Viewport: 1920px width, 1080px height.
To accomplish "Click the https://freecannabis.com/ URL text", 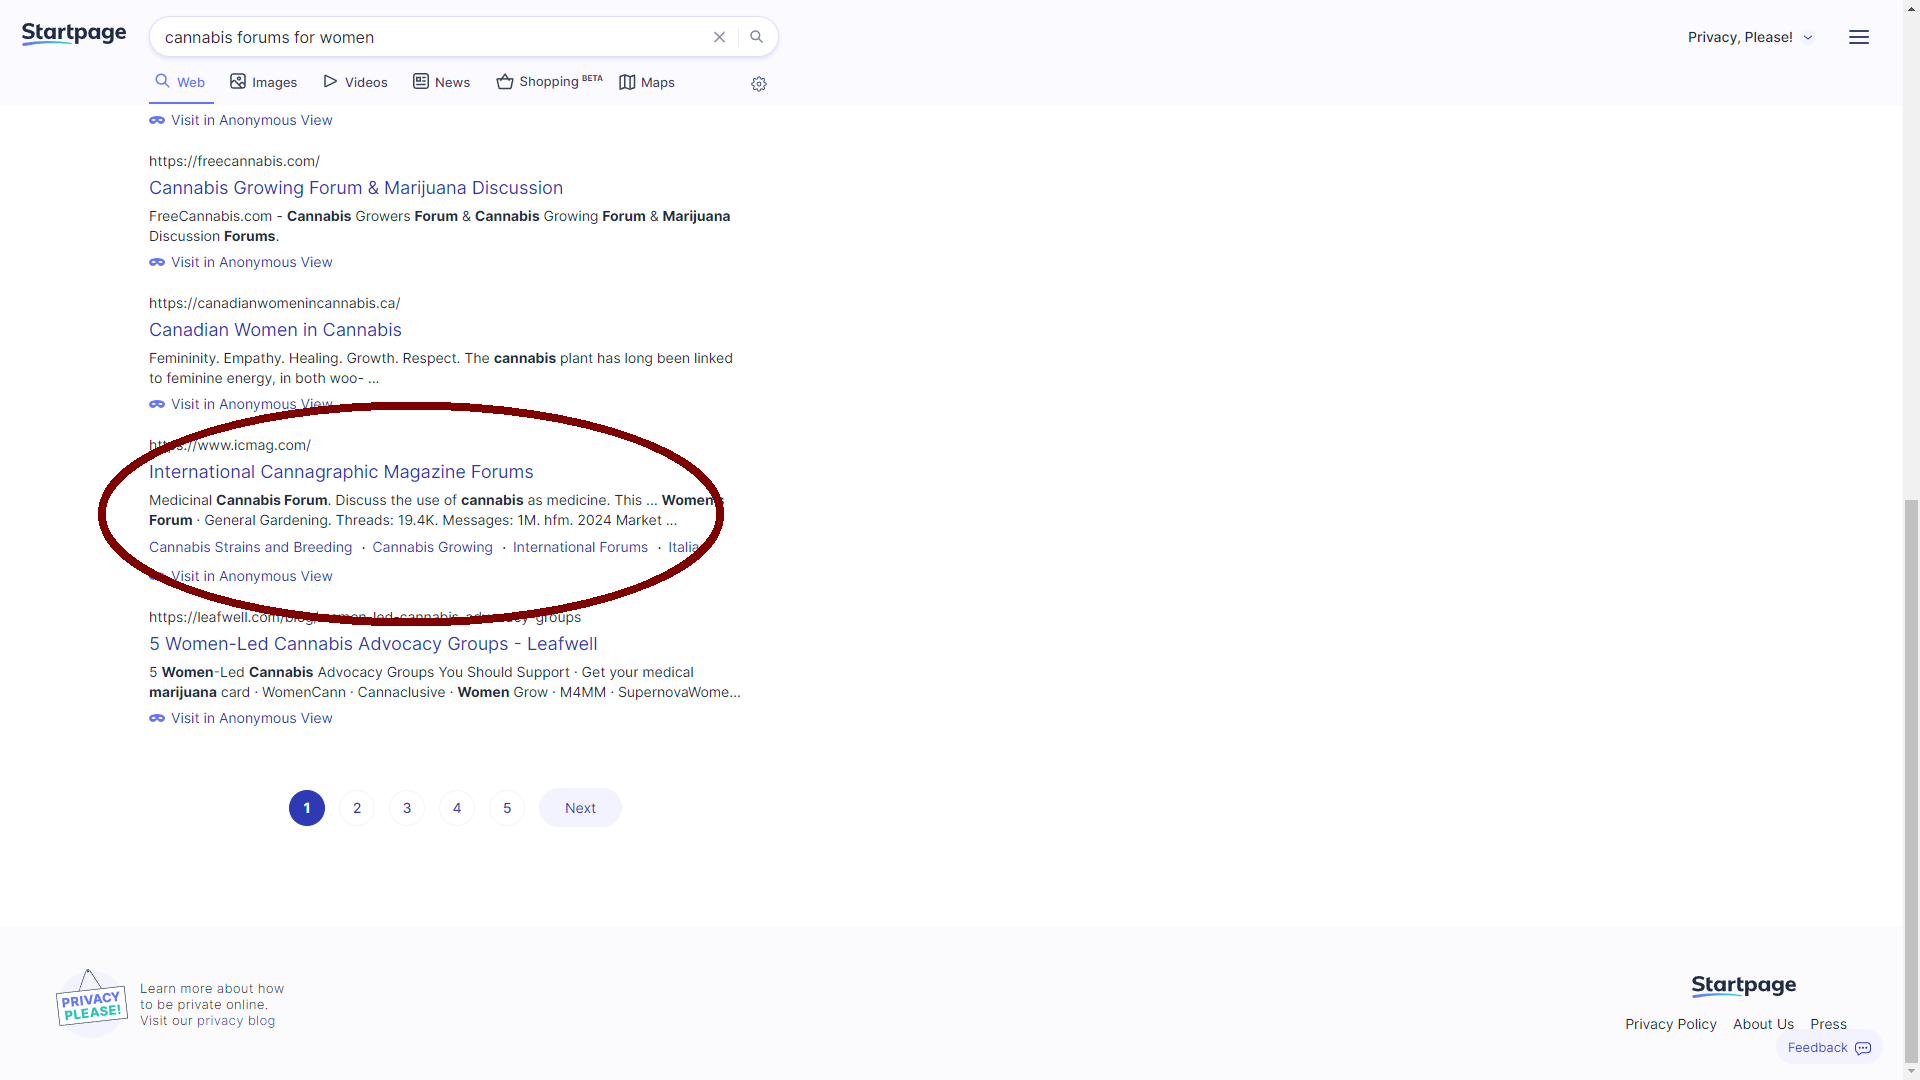I will coord(234,161).
